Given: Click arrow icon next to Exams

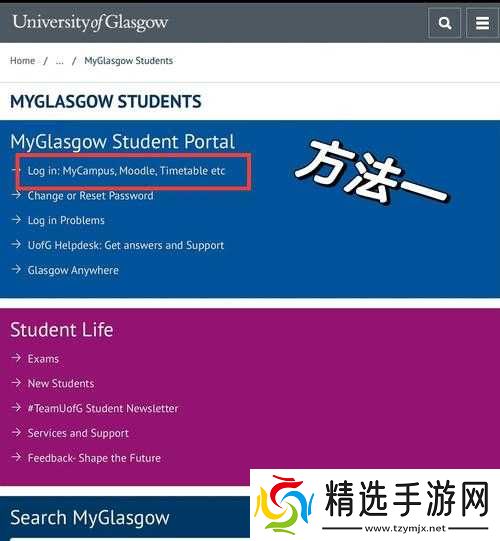Looking at the screenshot, I should tap(16, 358).
